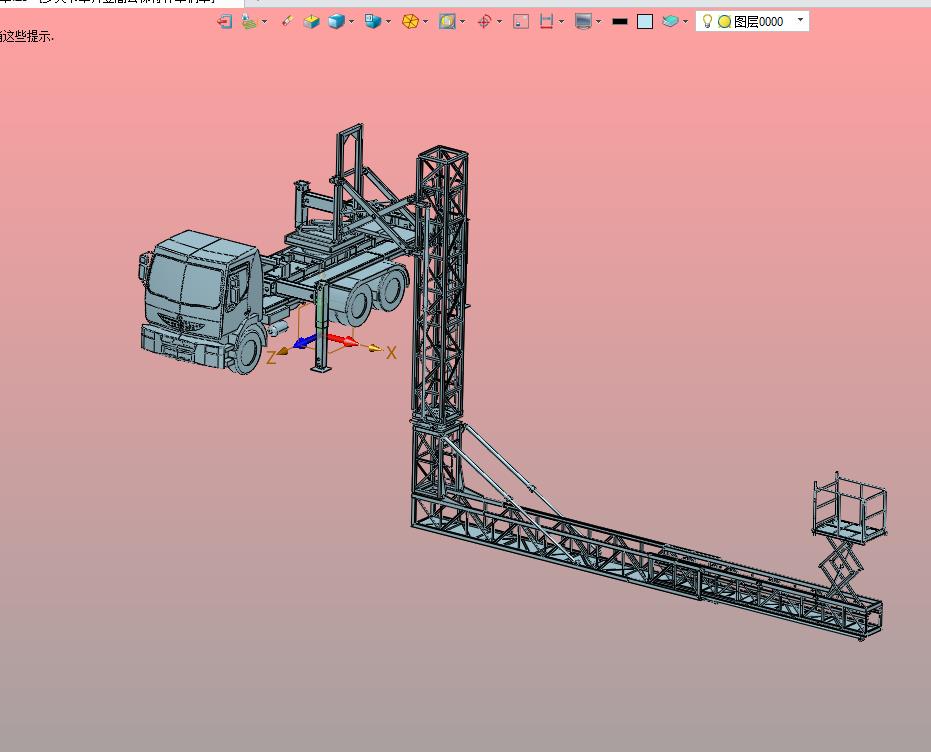Toggle the yellow circle layer status
Screen dimensions: 931x752
pyautogui.click(x=724, y=21)
